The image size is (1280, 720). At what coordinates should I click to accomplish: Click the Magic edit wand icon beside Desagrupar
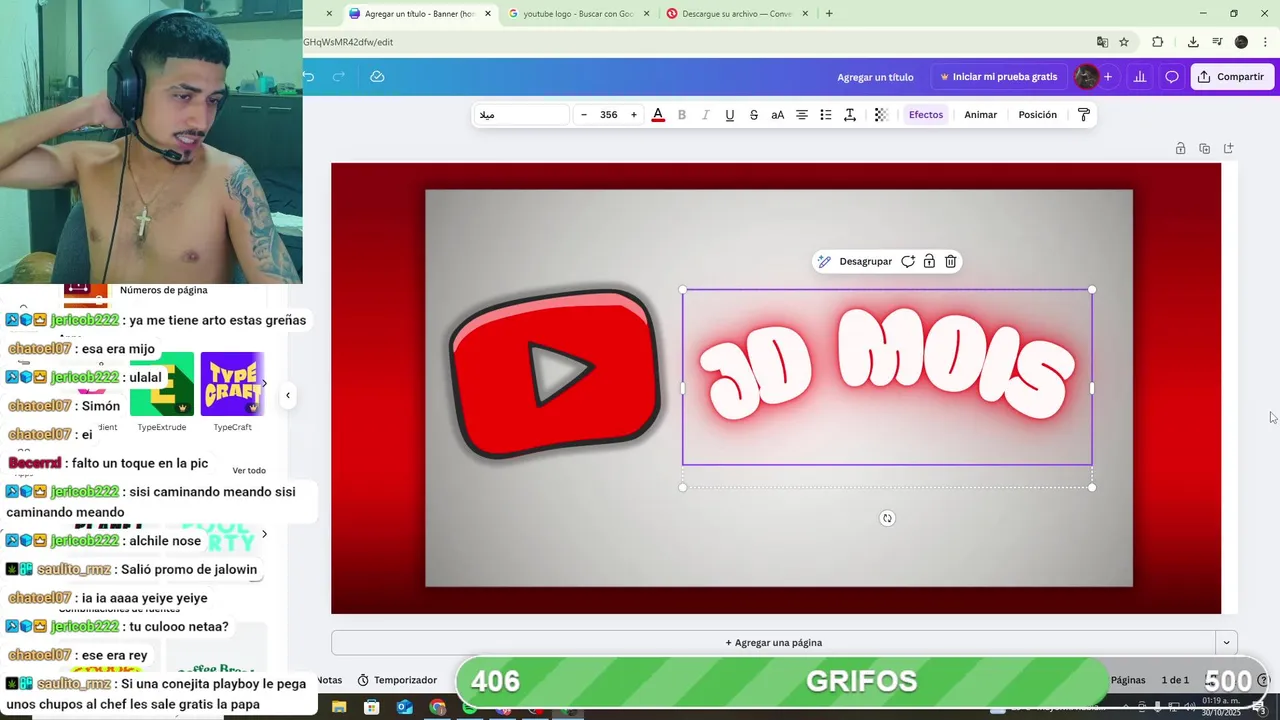coord(824,261)
